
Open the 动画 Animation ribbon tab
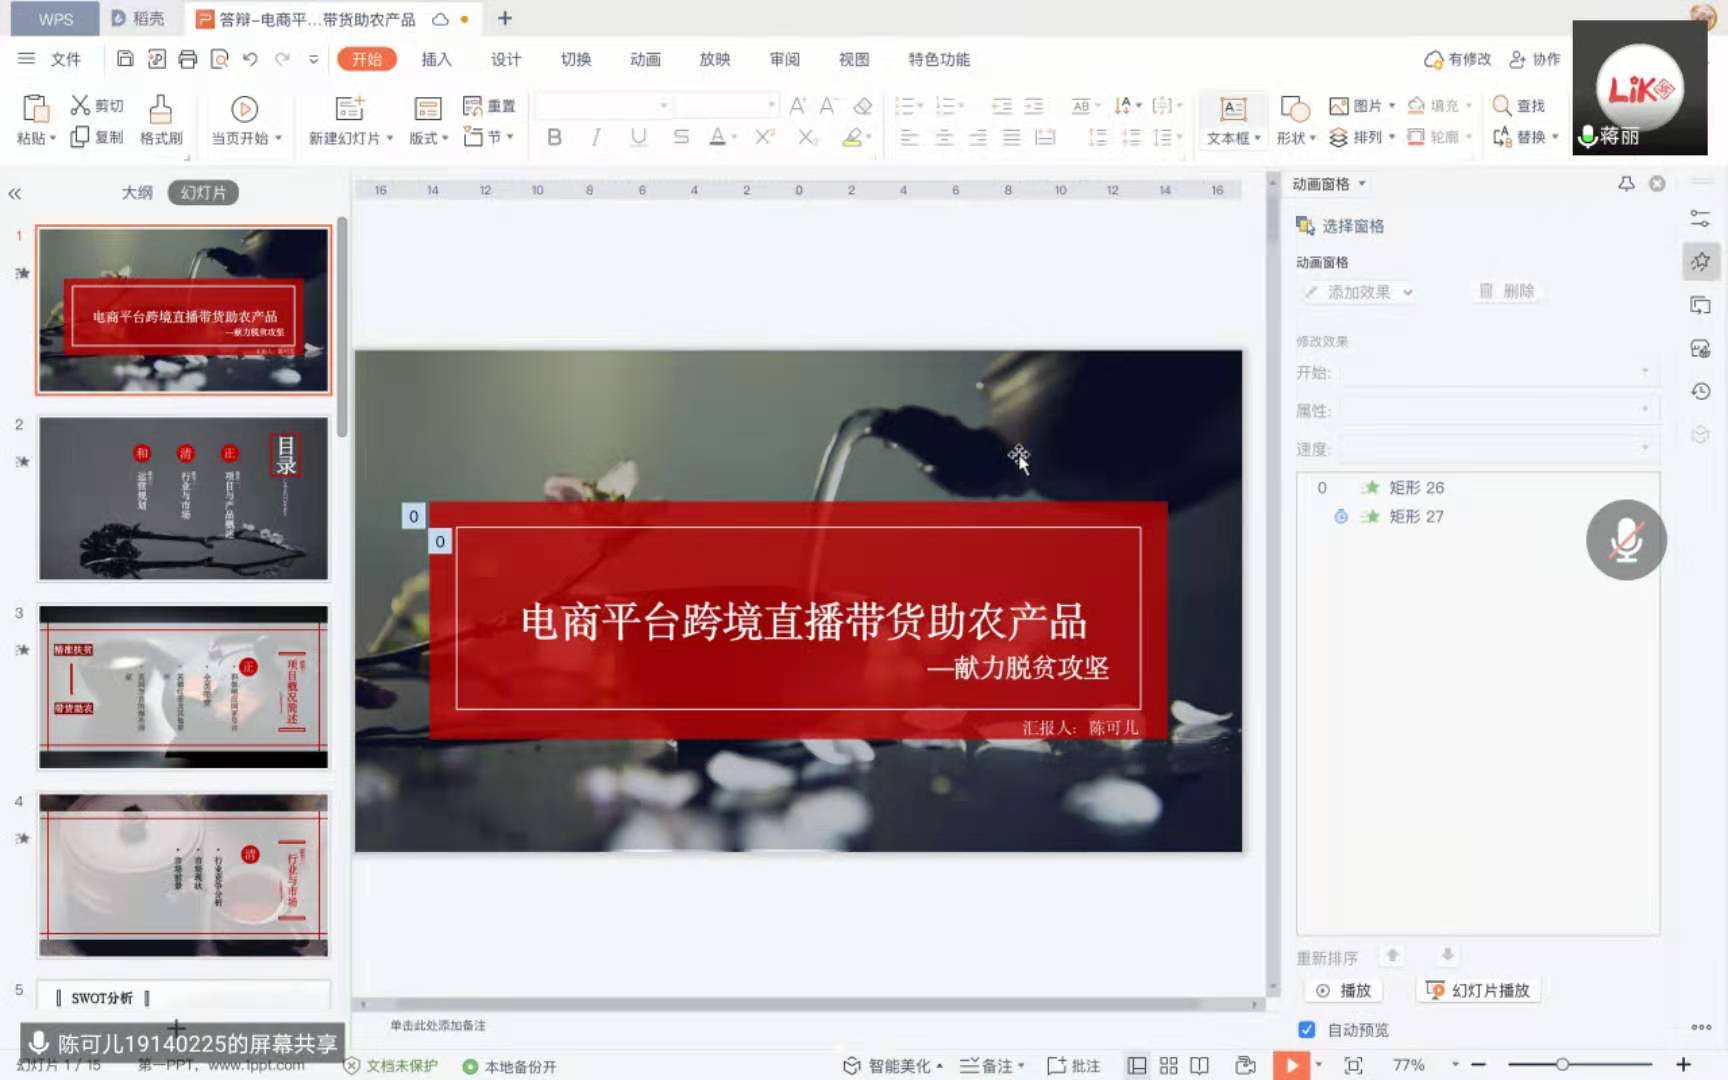click(645, 59)
